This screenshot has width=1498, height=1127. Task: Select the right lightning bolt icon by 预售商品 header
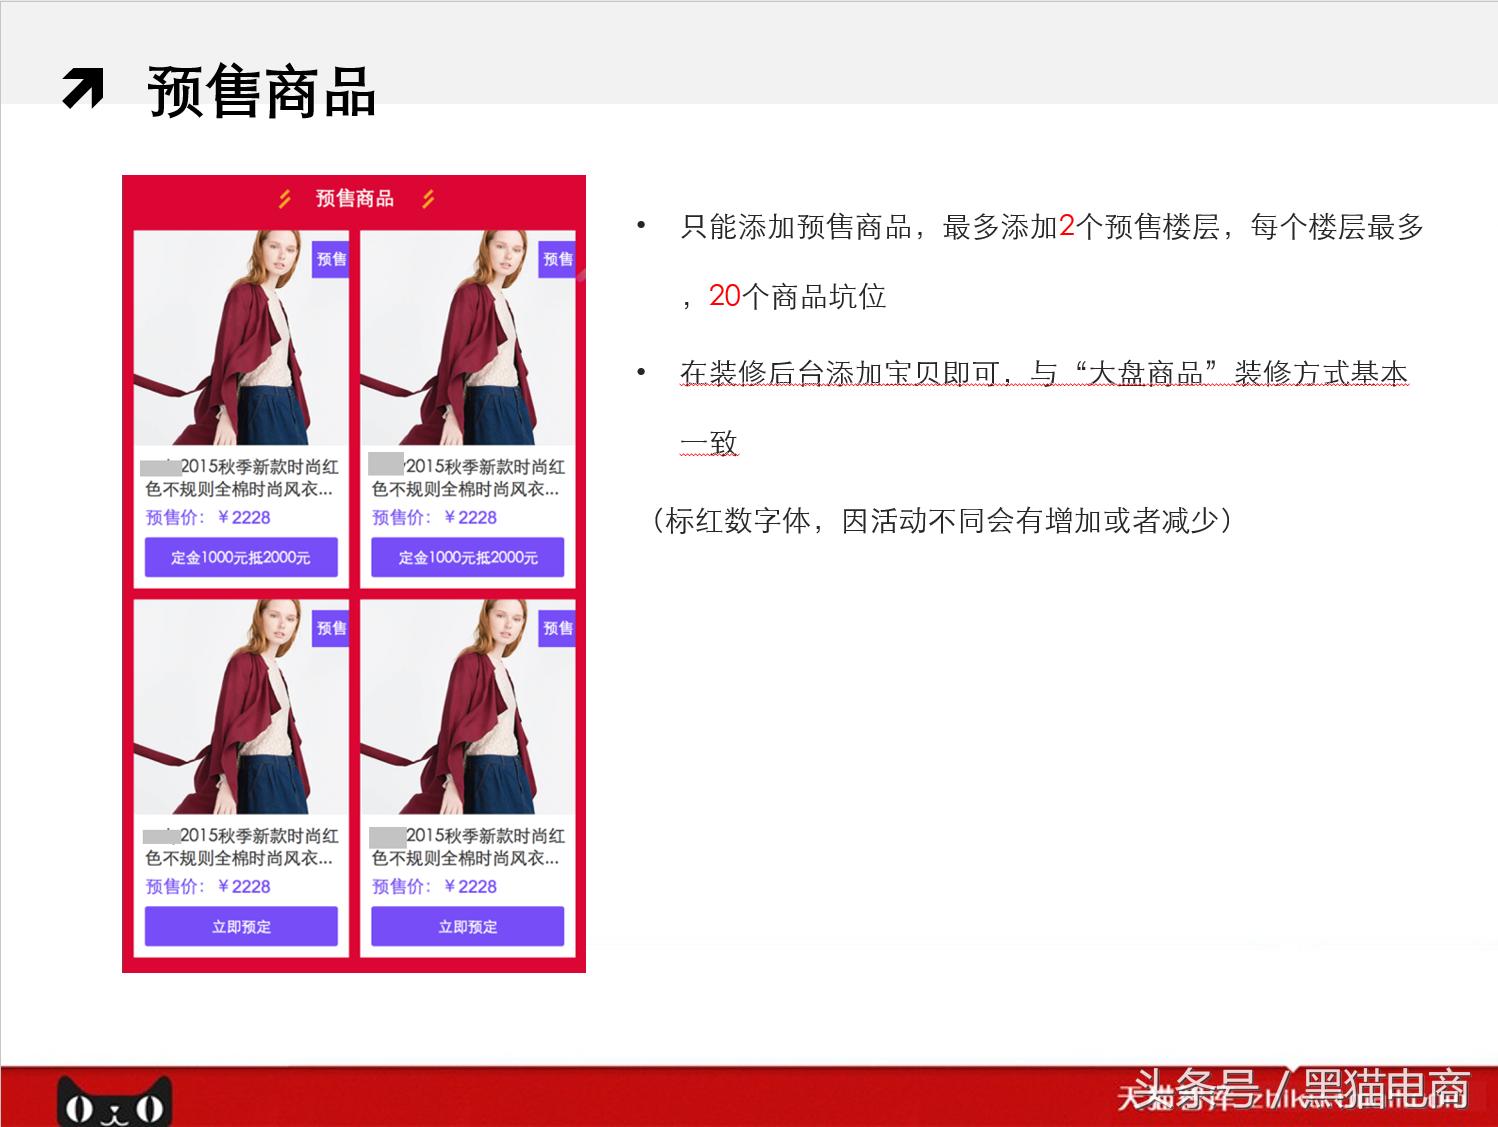coord(429,198)
